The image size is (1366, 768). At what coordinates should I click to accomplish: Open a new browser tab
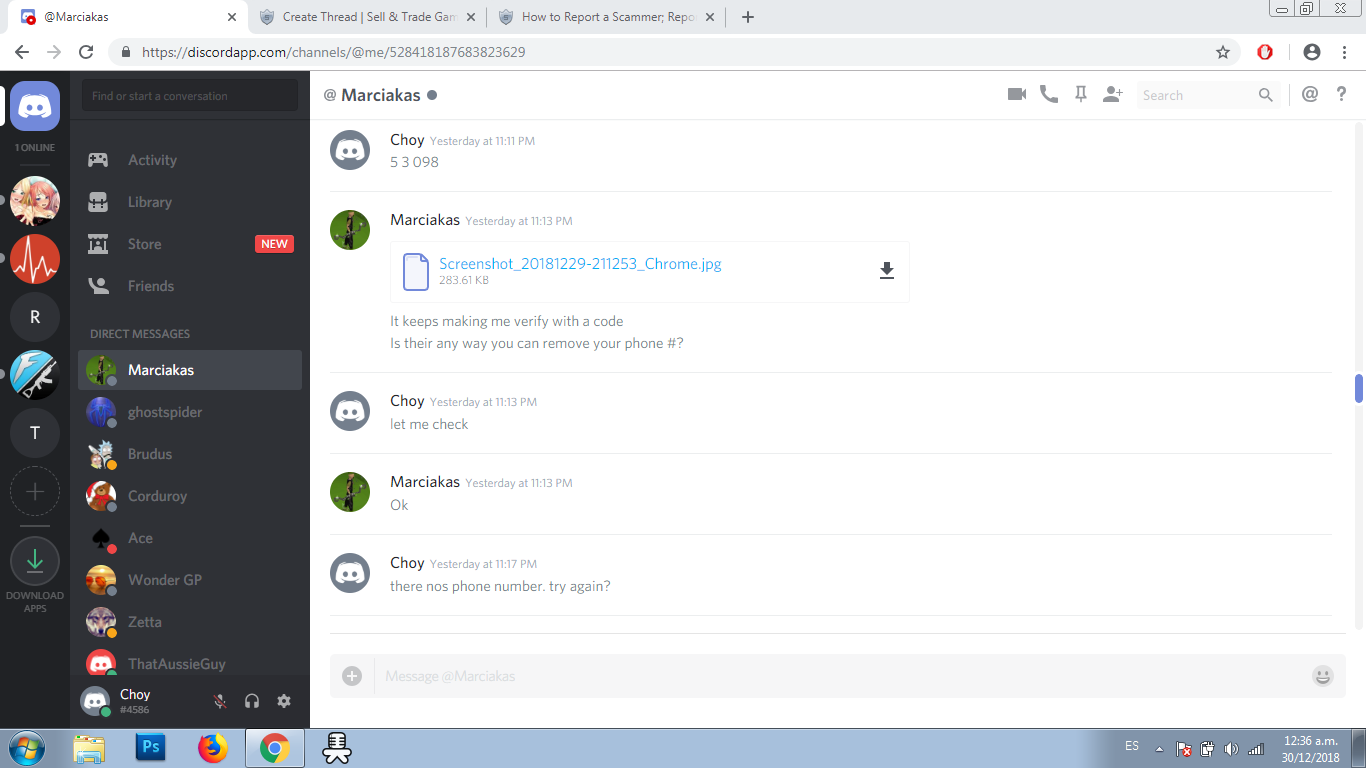[748, 17]
